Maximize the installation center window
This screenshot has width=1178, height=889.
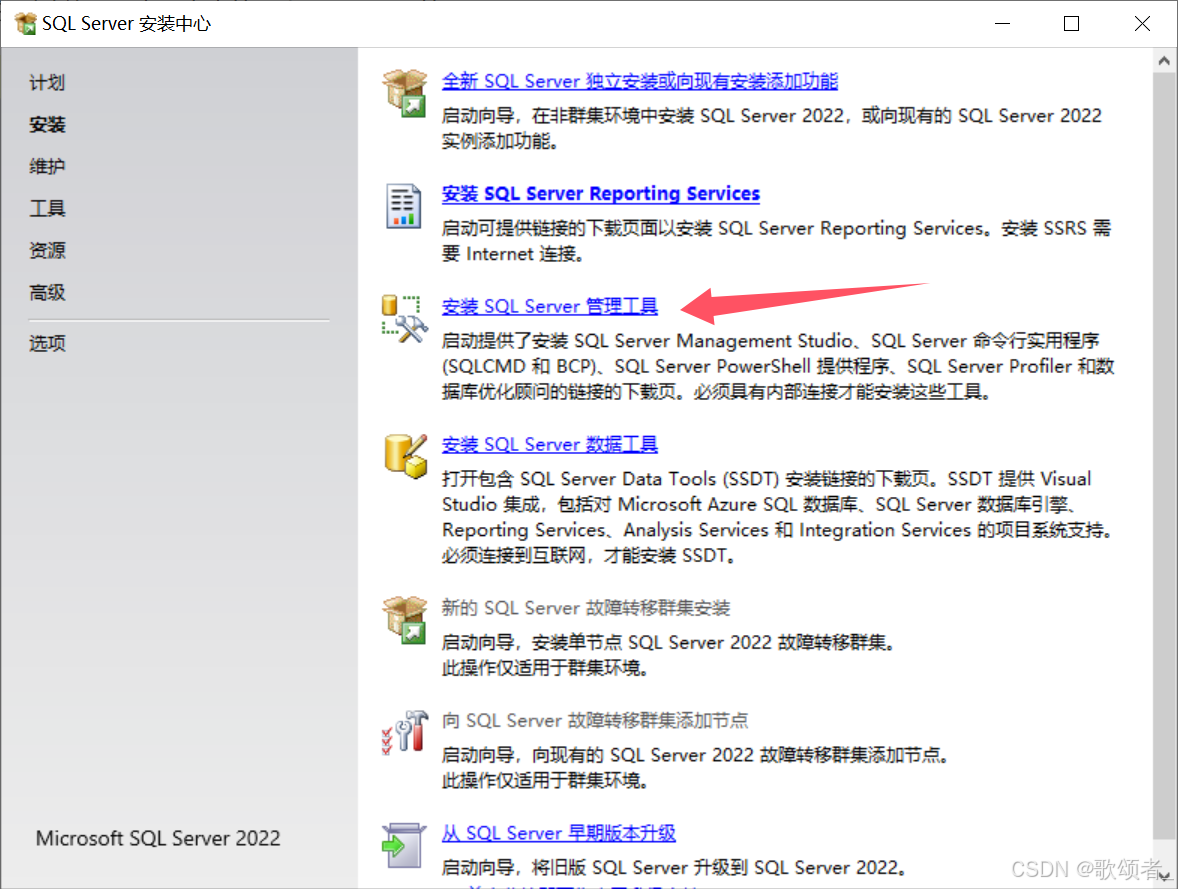pyautogui.click(x=1071, y=23)
